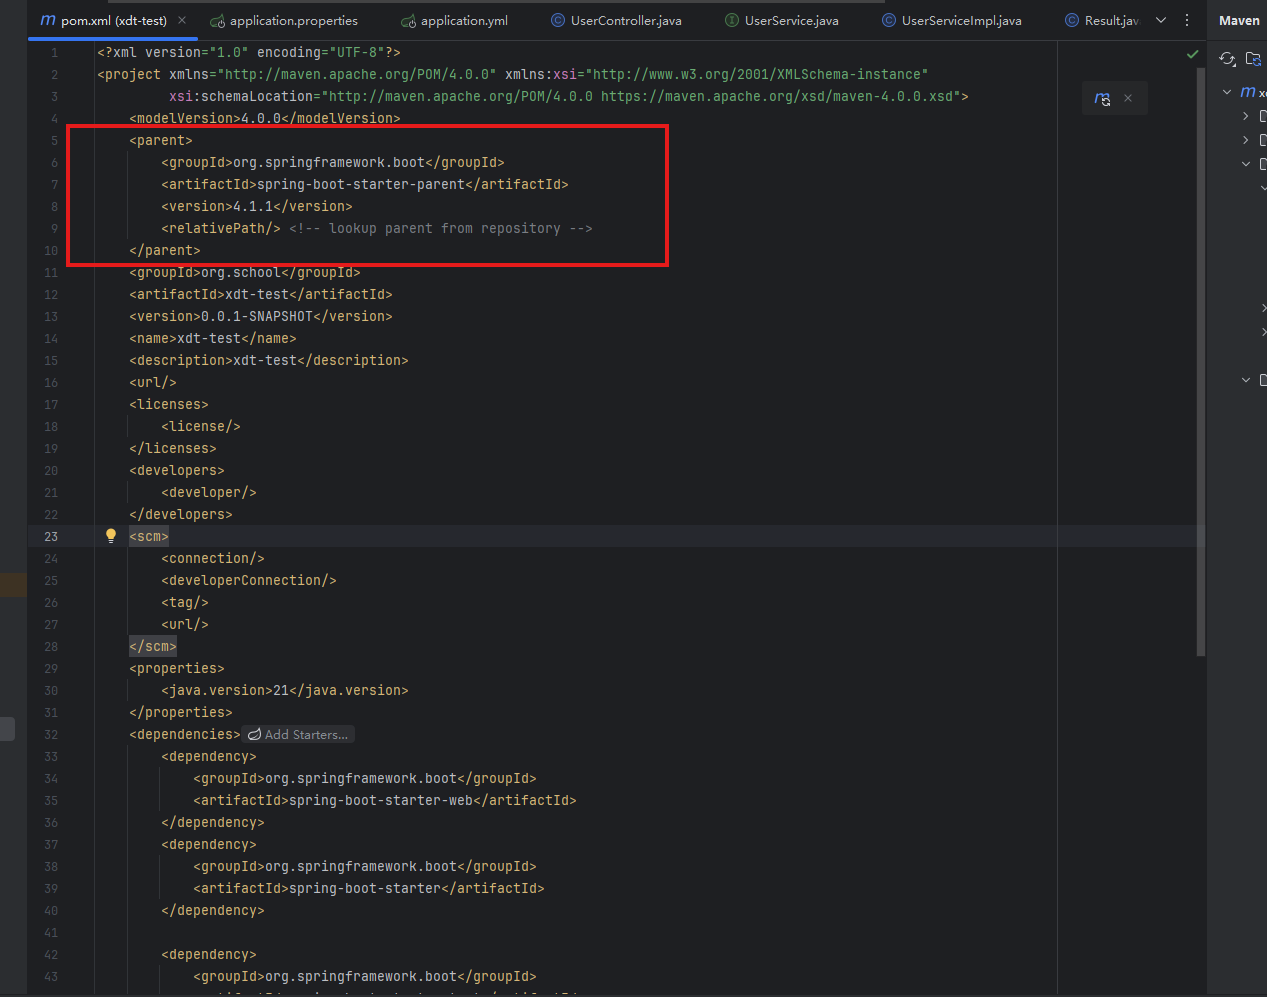
Task: Click spring-boot-starter artifactId on line 39
Action: [365, 888]
